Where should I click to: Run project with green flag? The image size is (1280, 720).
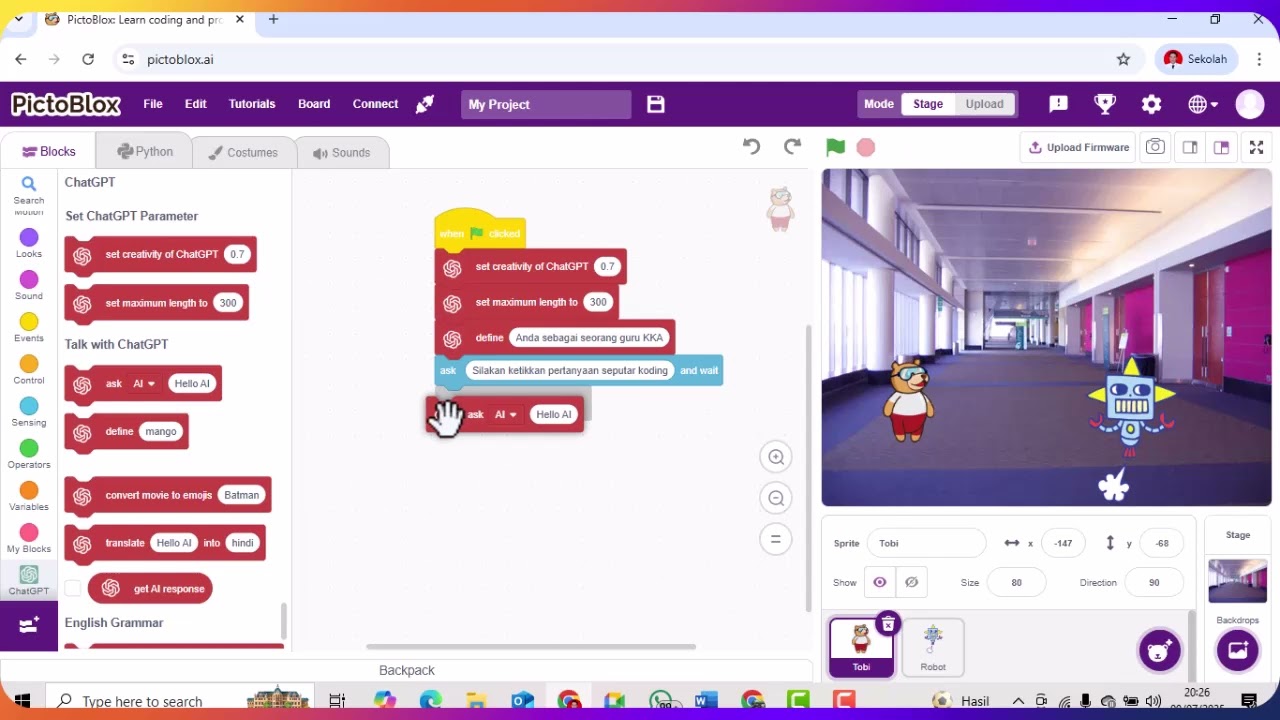click(835, 147)
